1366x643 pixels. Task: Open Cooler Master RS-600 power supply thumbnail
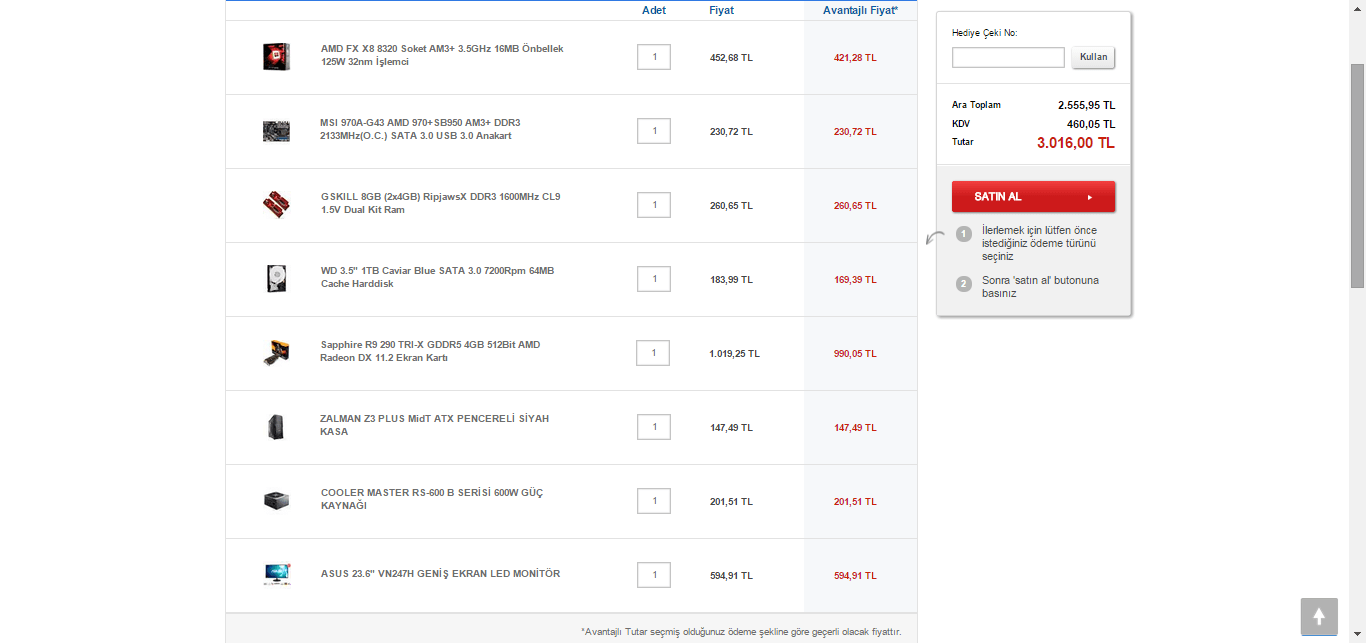click(276, 500)
